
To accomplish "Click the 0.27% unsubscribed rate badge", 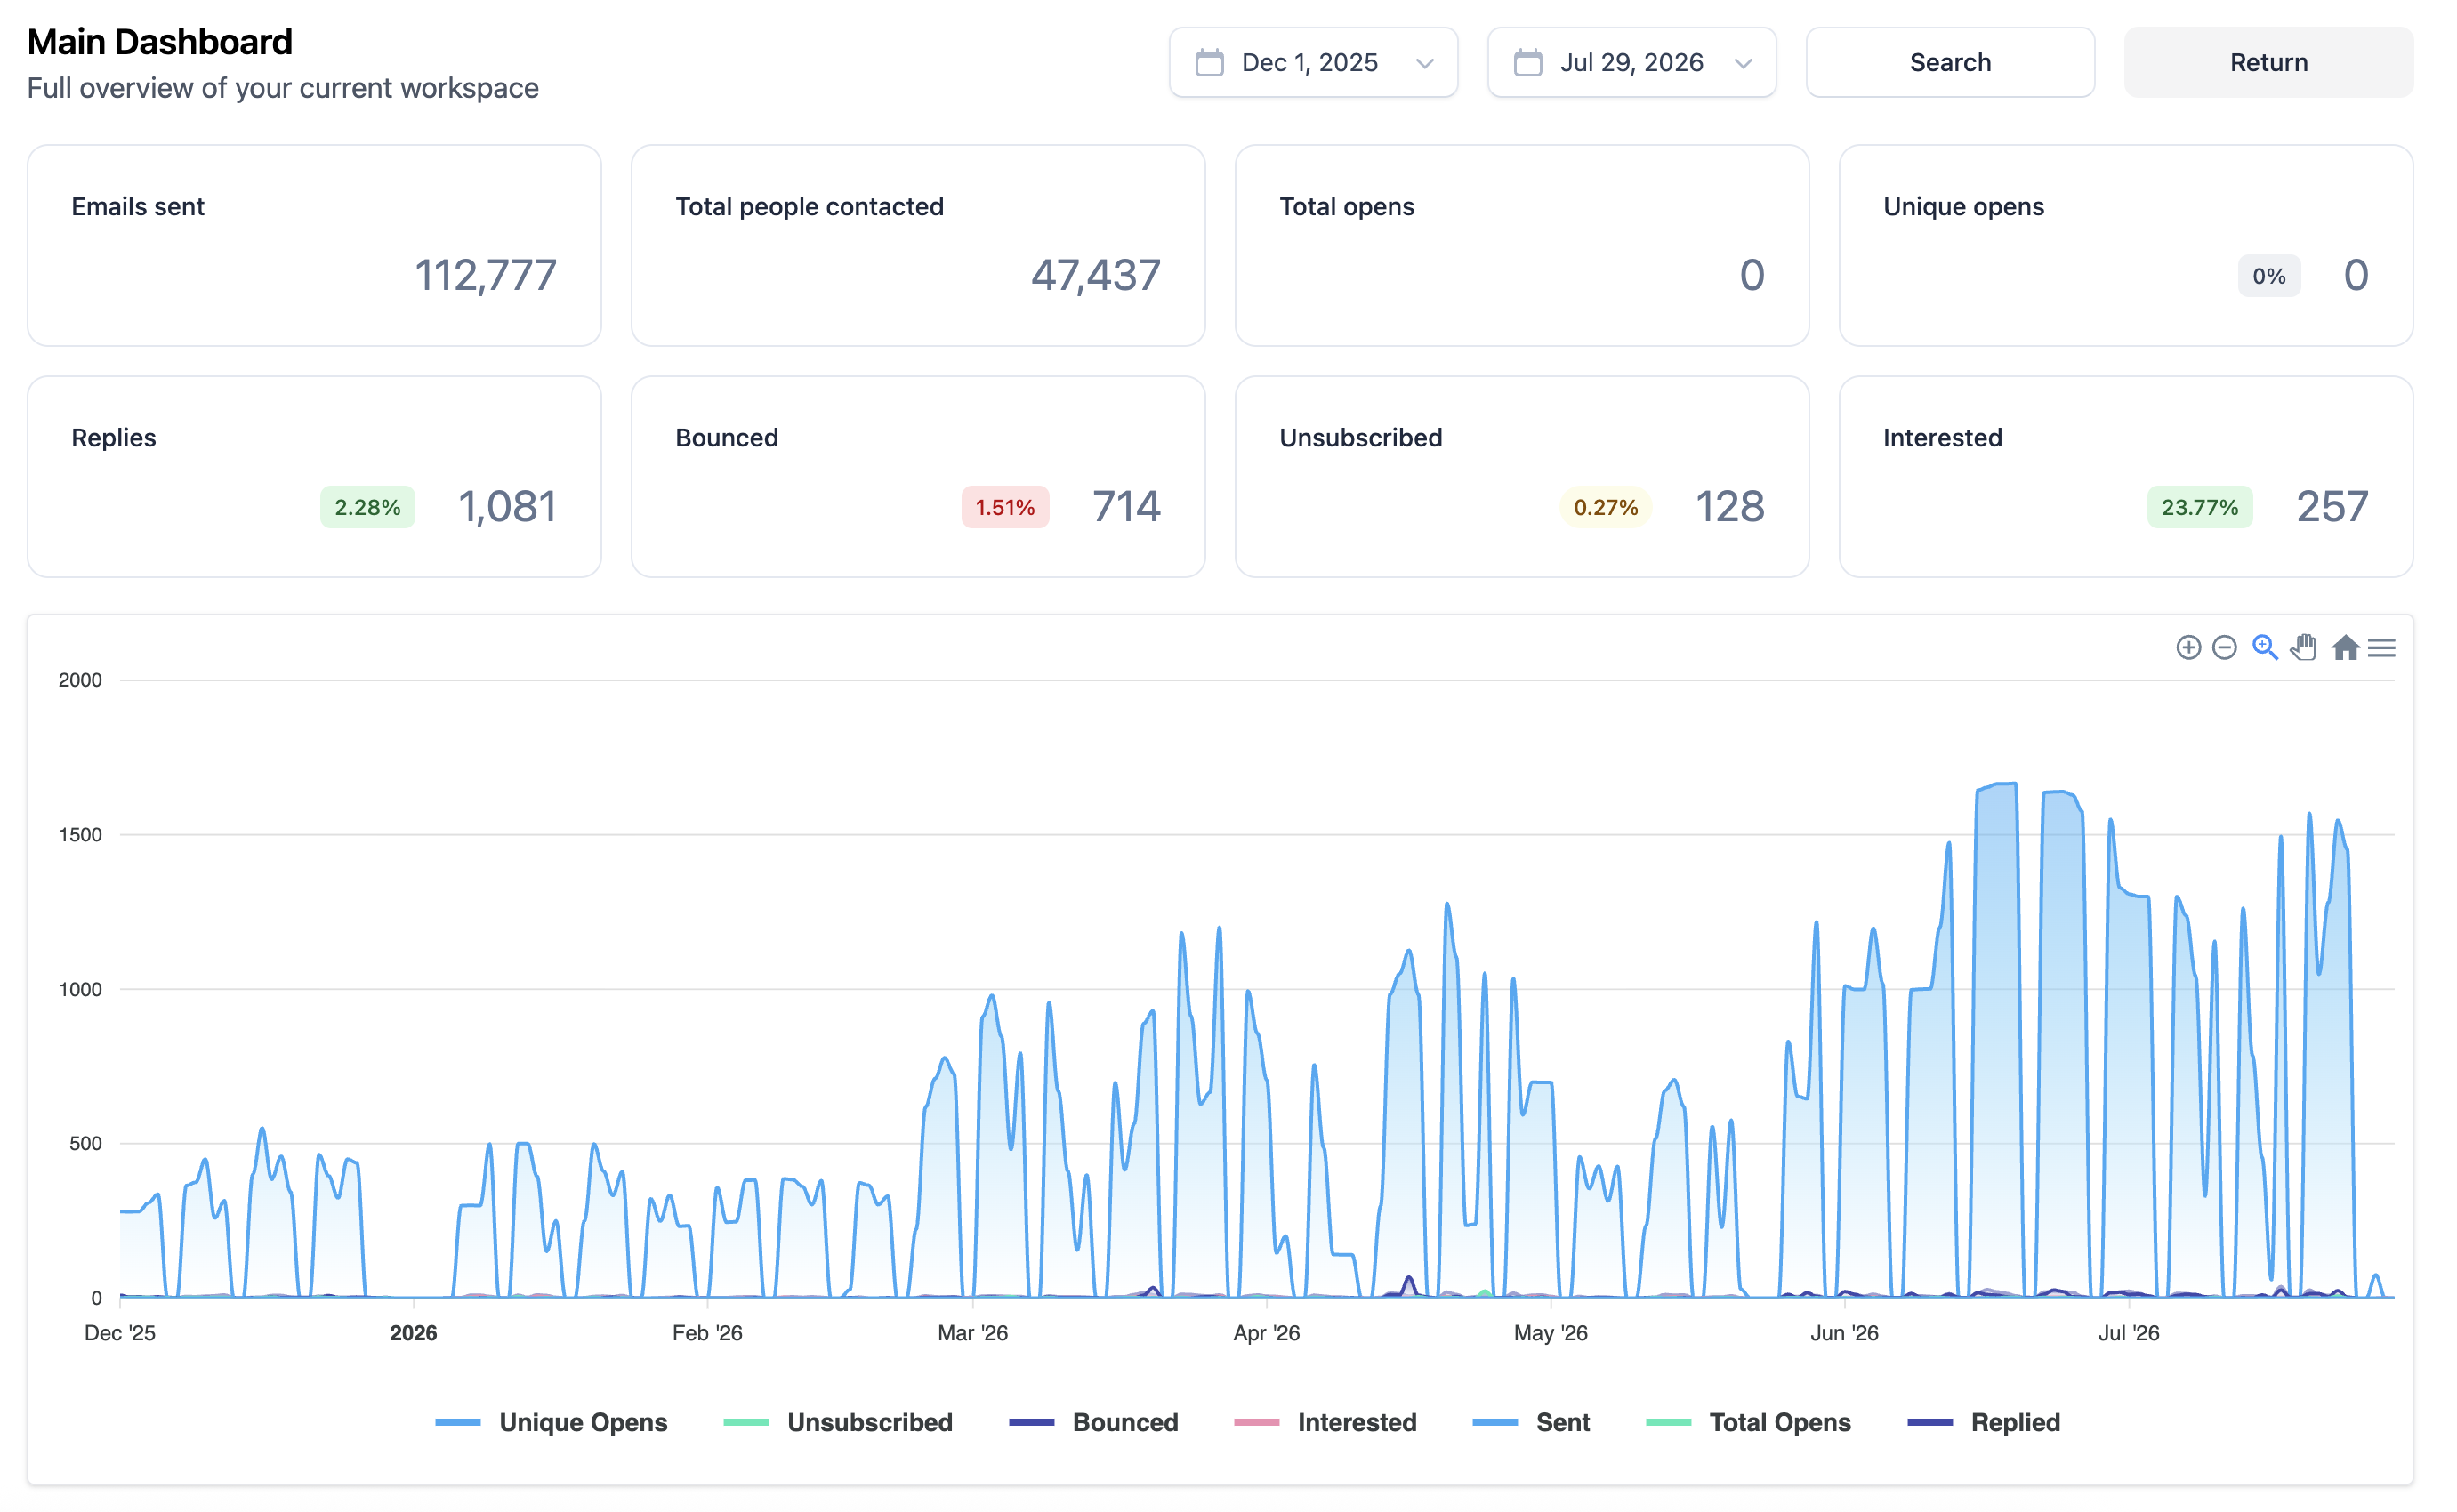I will click(1605, 507).
